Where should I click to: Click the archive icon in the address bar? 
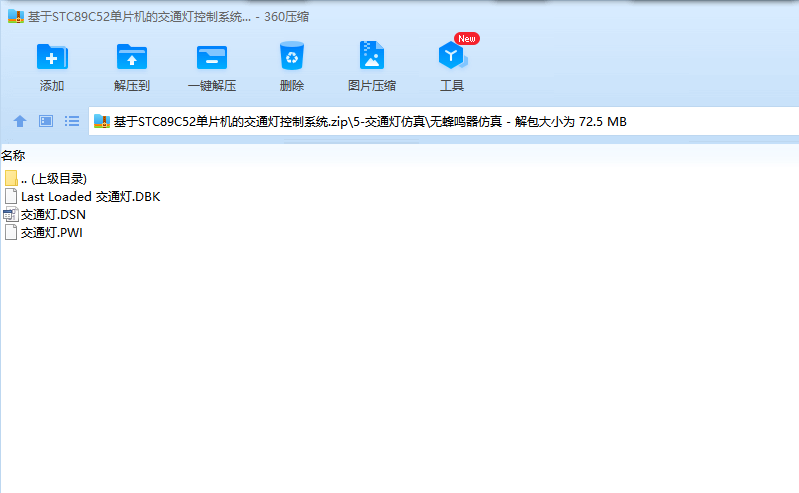102,121
